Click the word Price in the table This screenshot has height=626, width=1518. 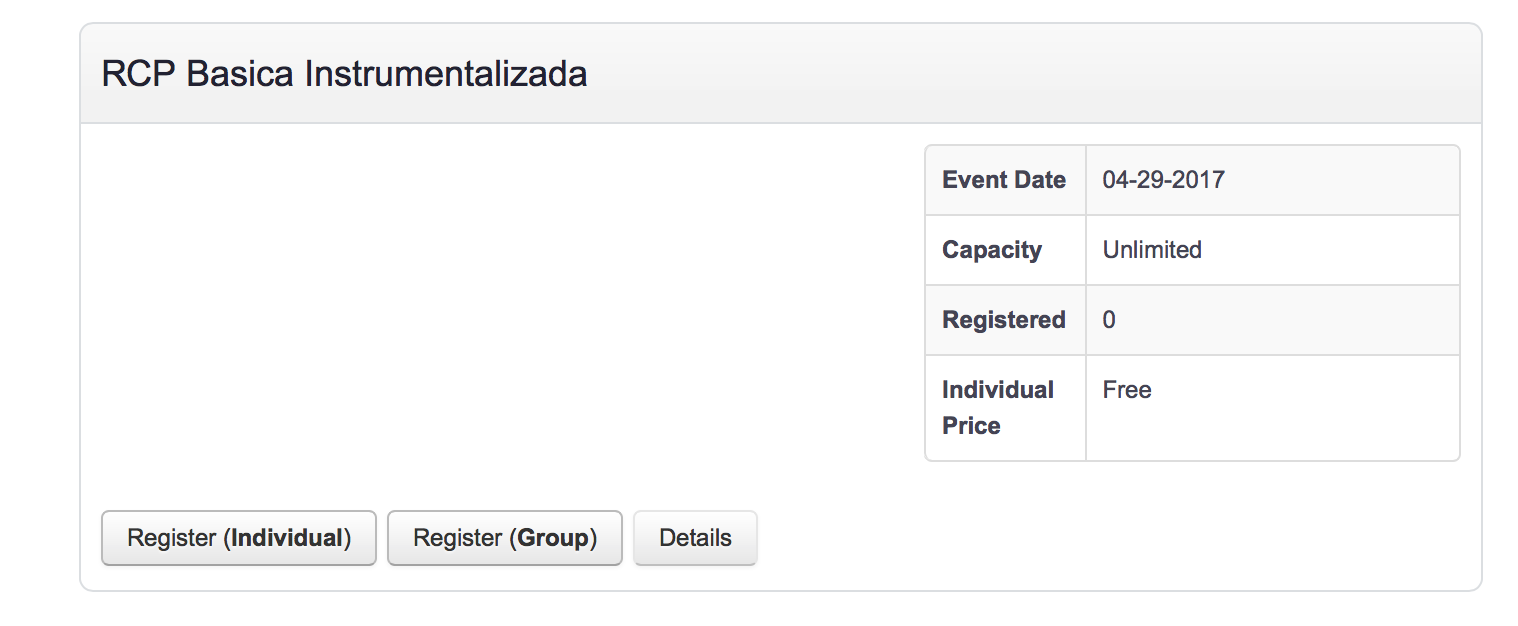(x=971, y=426)
